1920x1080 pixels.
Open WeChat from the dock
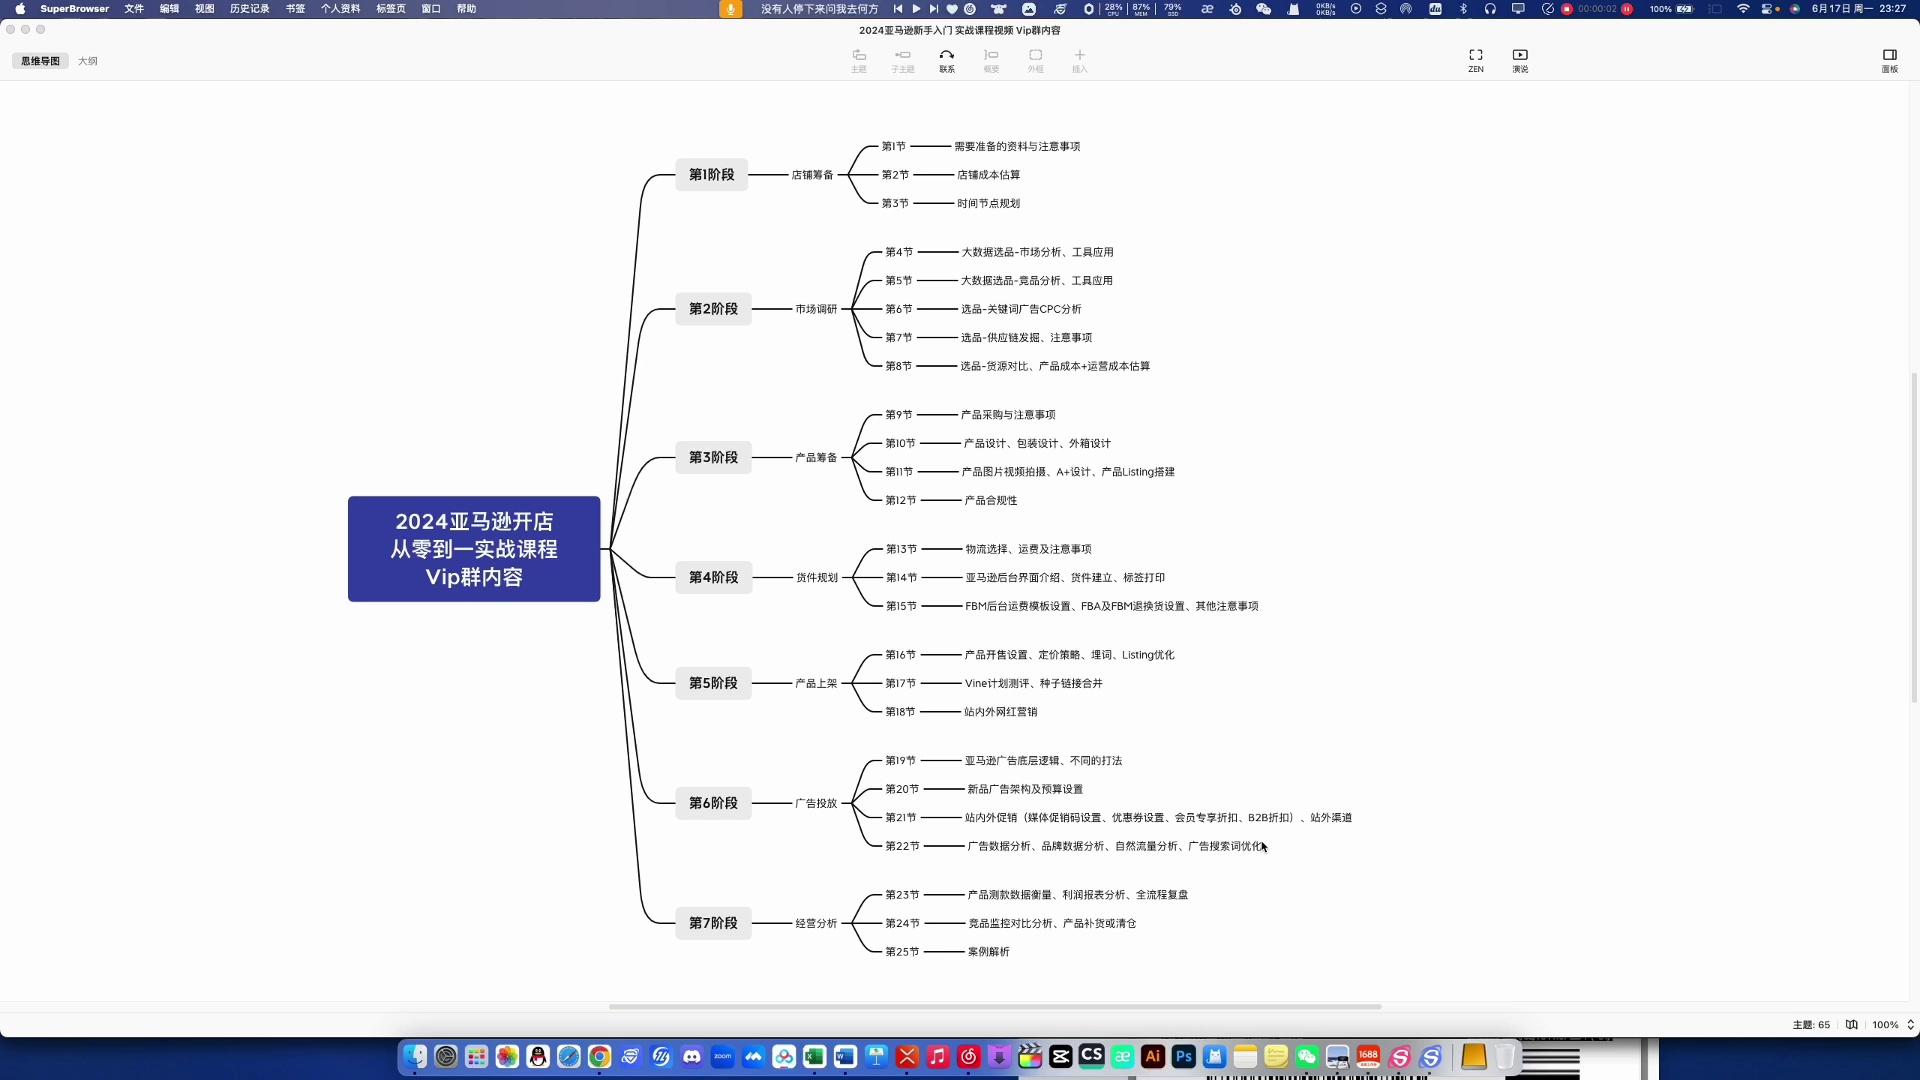1307,1057
